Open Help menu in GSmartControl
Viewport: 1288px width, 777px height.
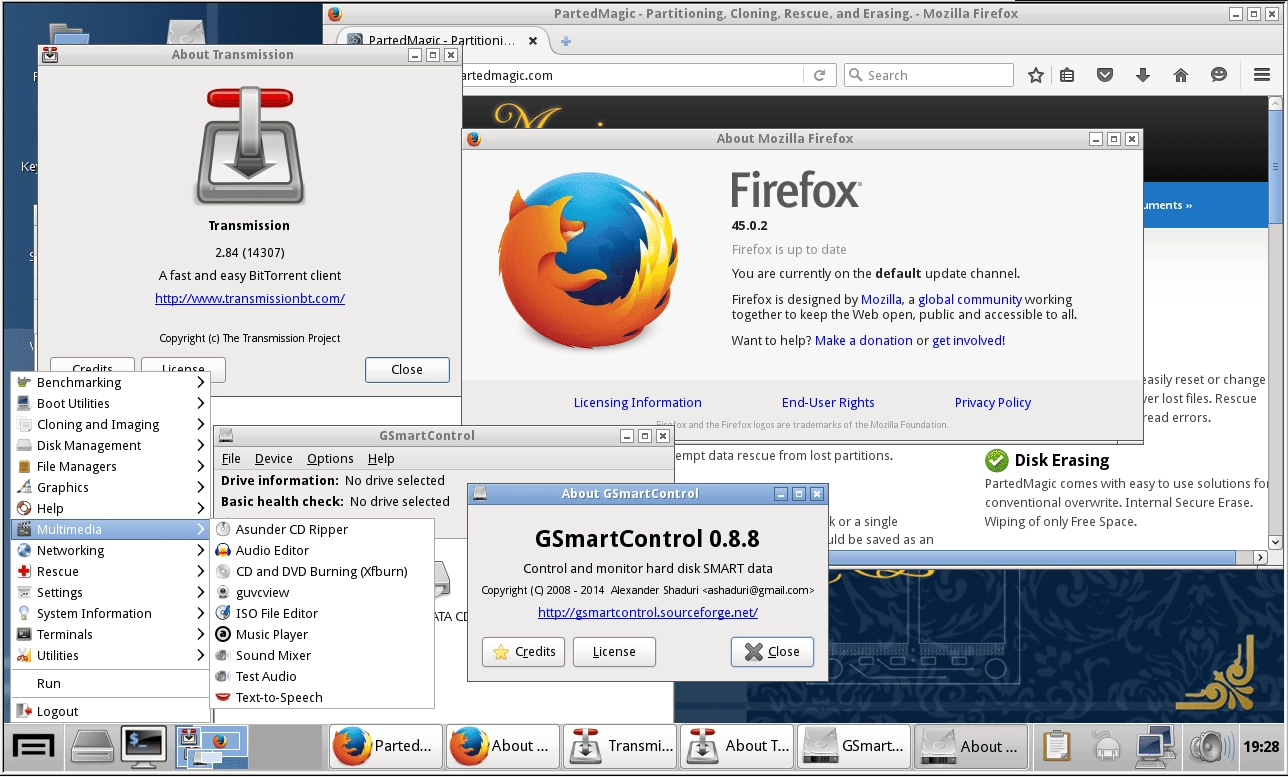point(381,458)
